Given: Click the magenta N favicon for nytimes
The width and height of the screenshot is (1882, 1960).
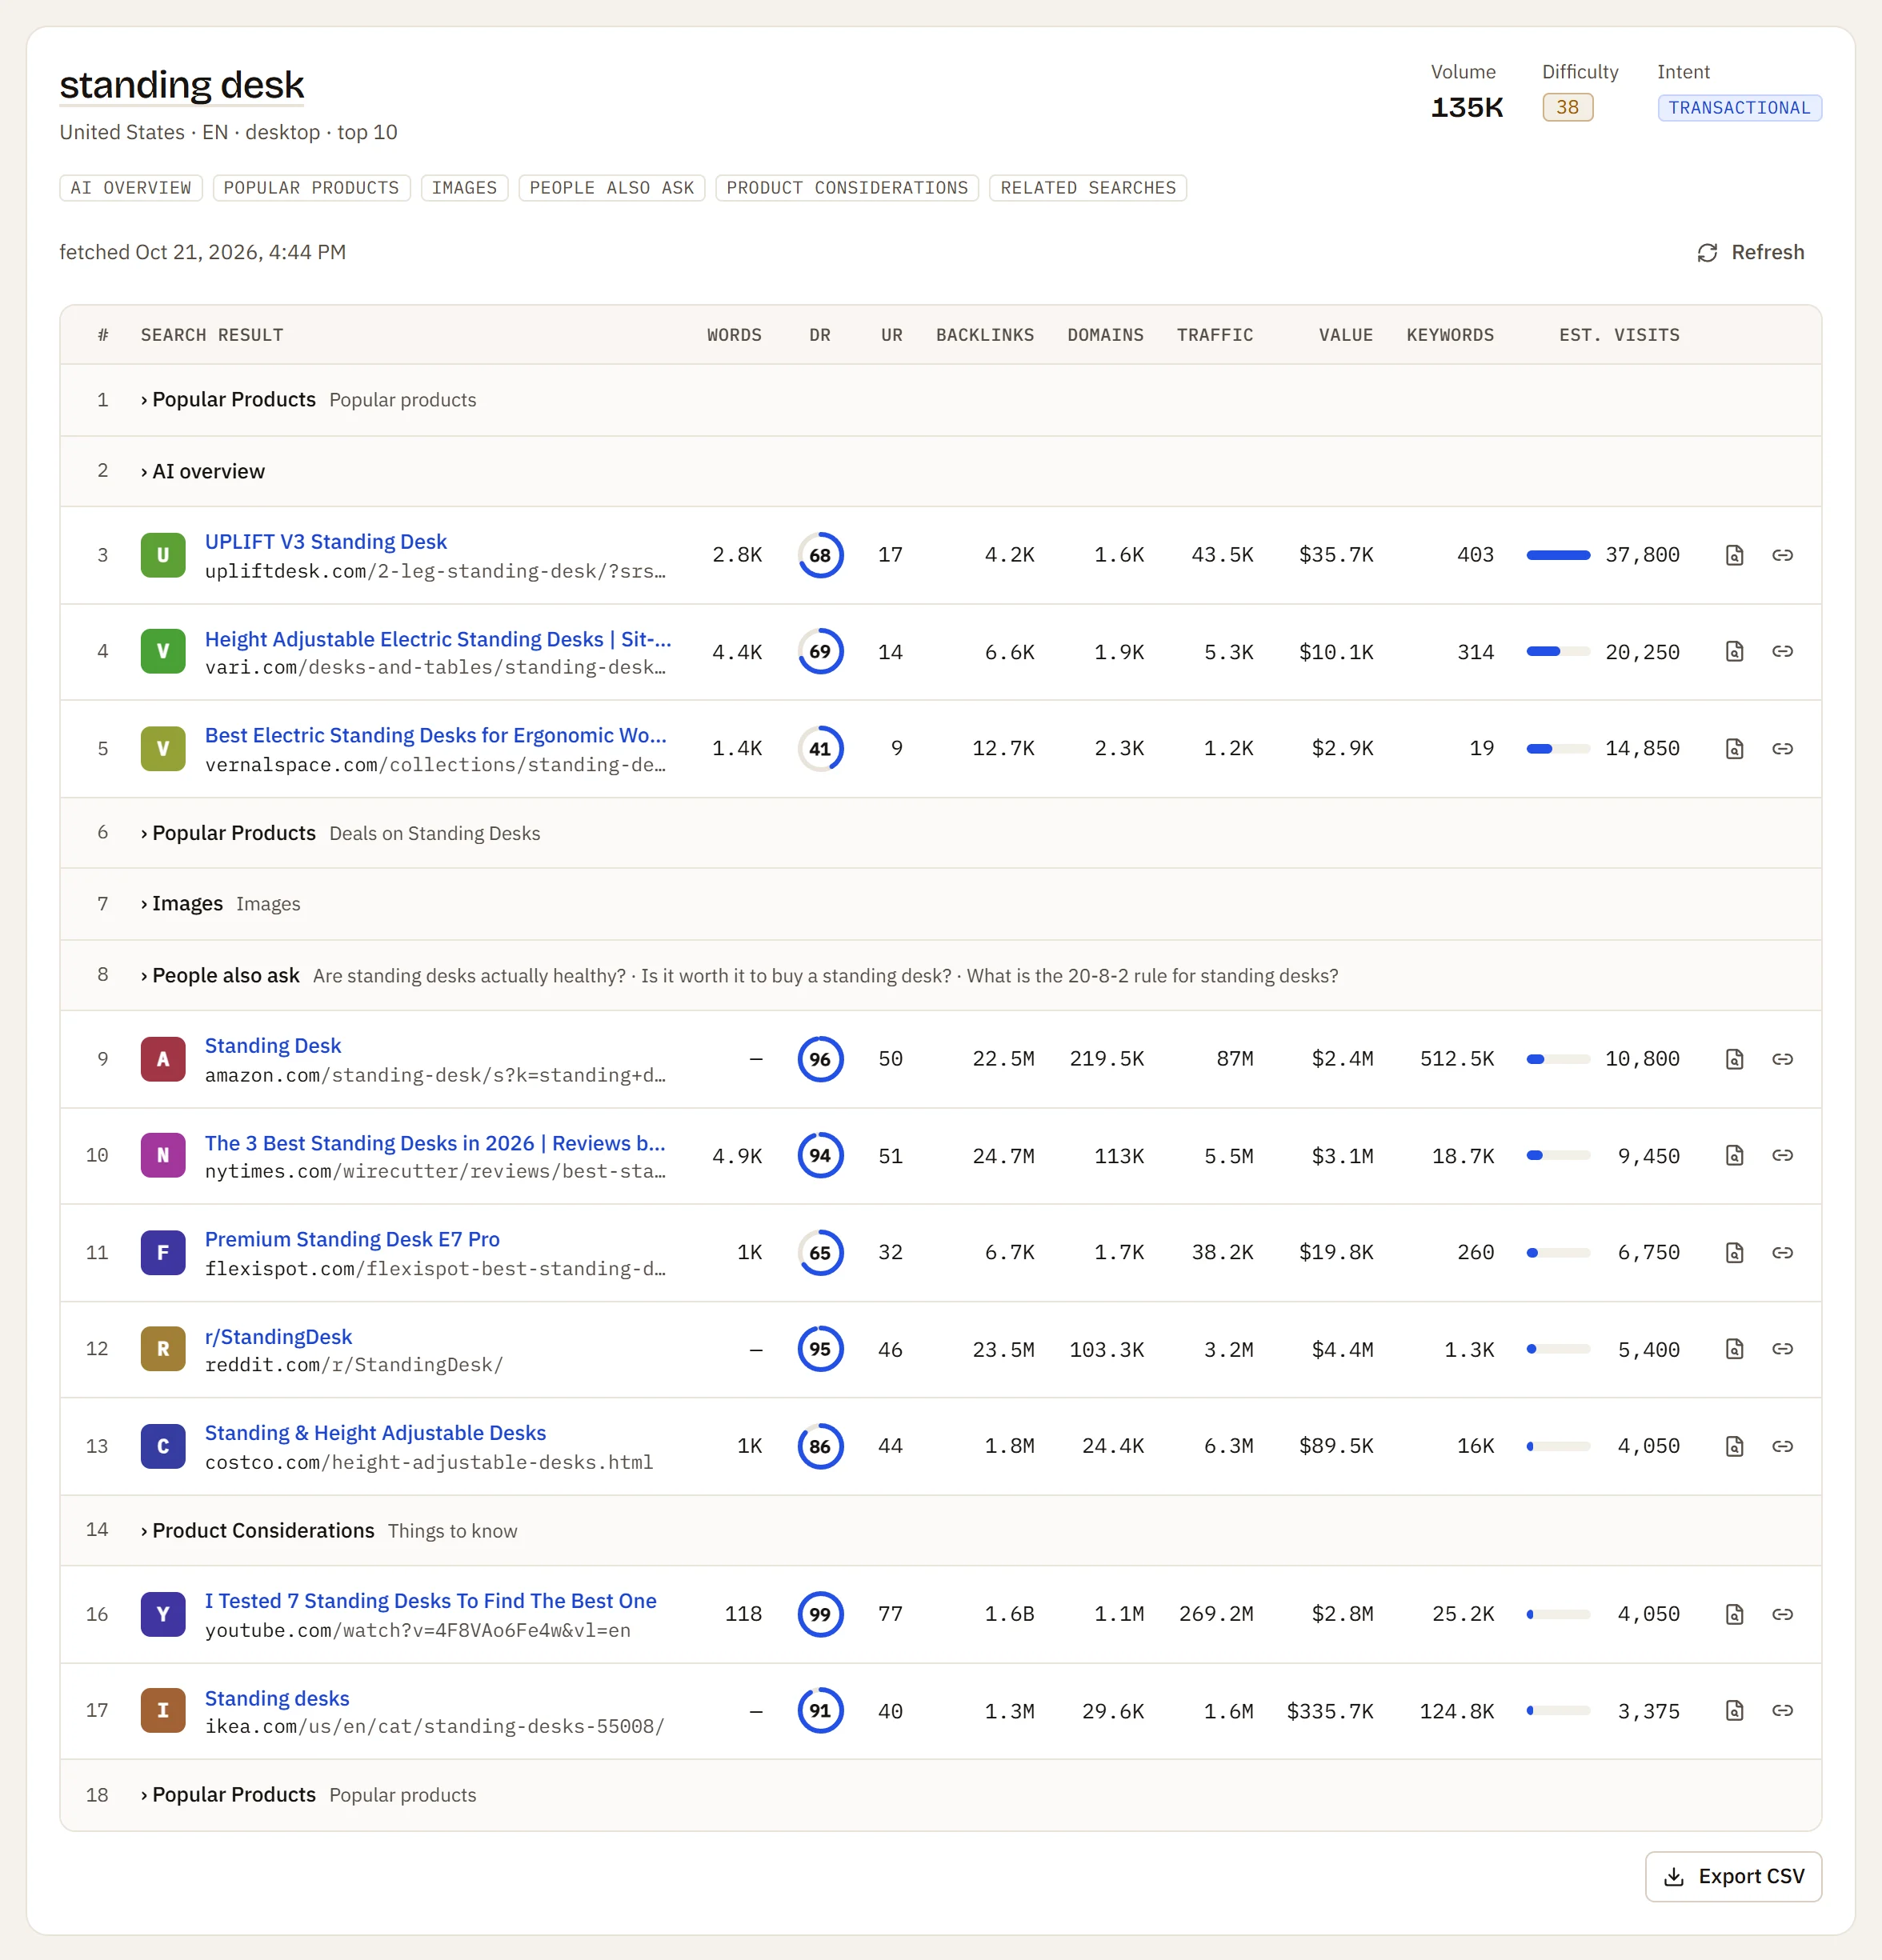Looking at the screenshot, I should click(163, 1155).
